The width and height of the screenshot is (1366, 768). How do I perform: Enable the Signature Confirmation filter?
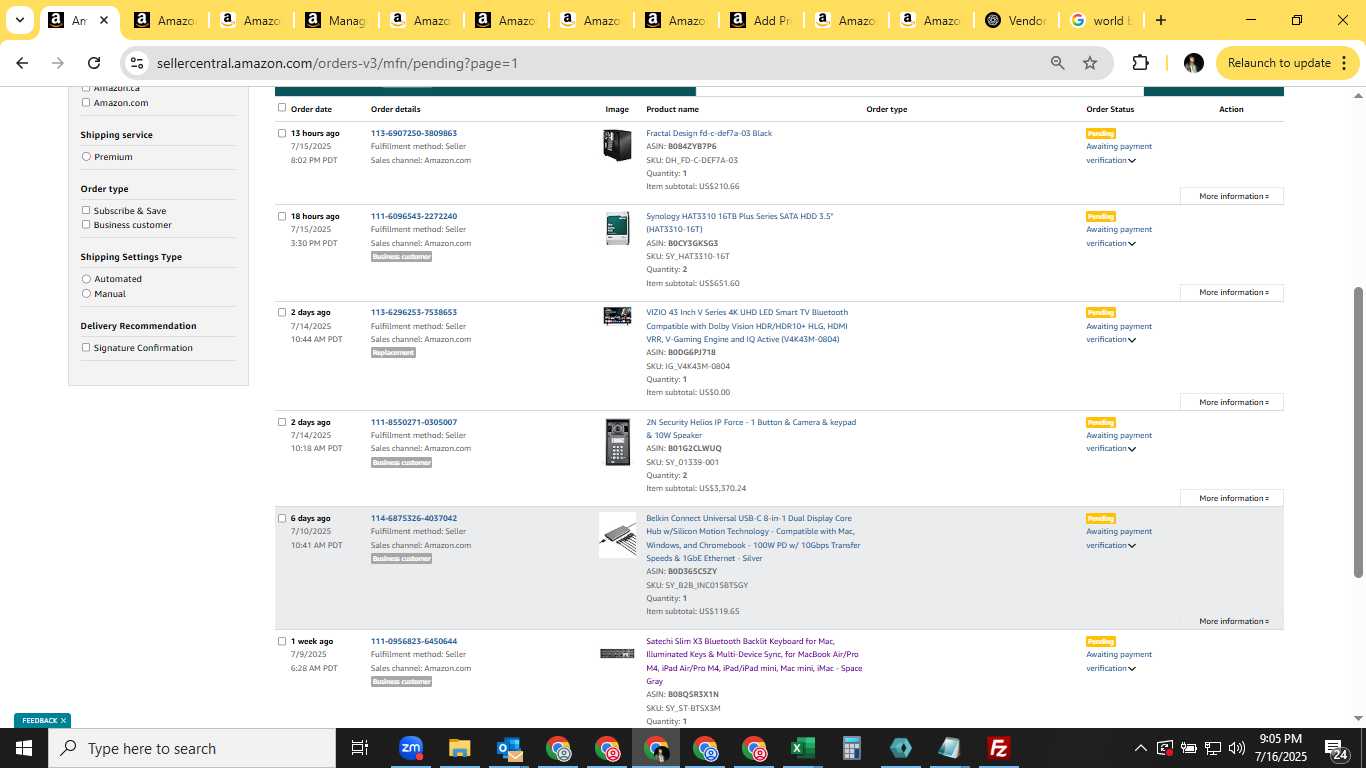point(86,348)
